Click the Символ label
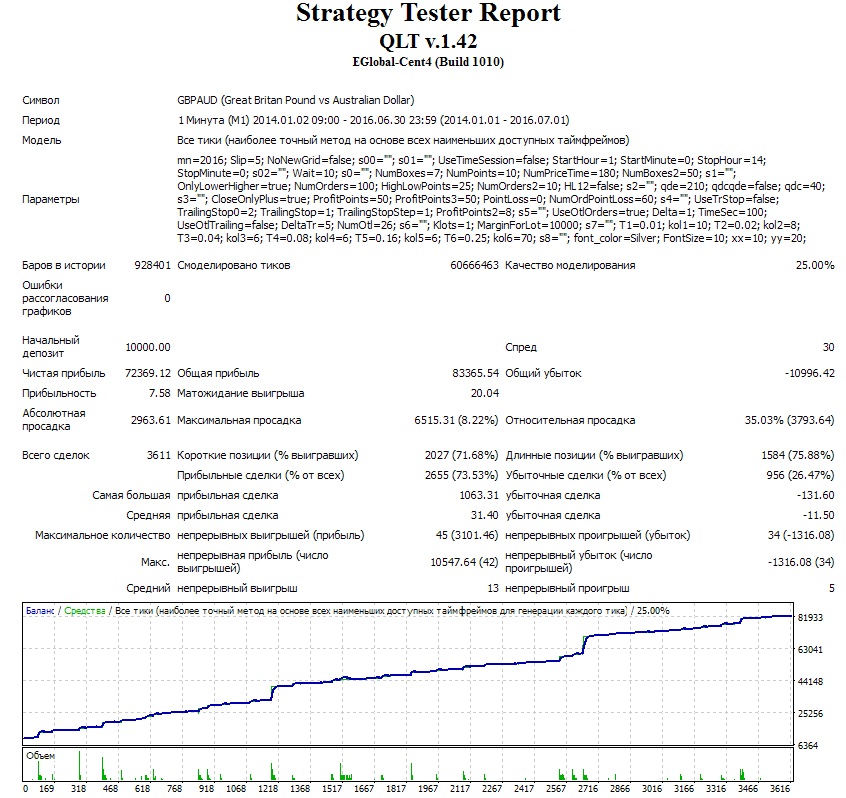 41,100
